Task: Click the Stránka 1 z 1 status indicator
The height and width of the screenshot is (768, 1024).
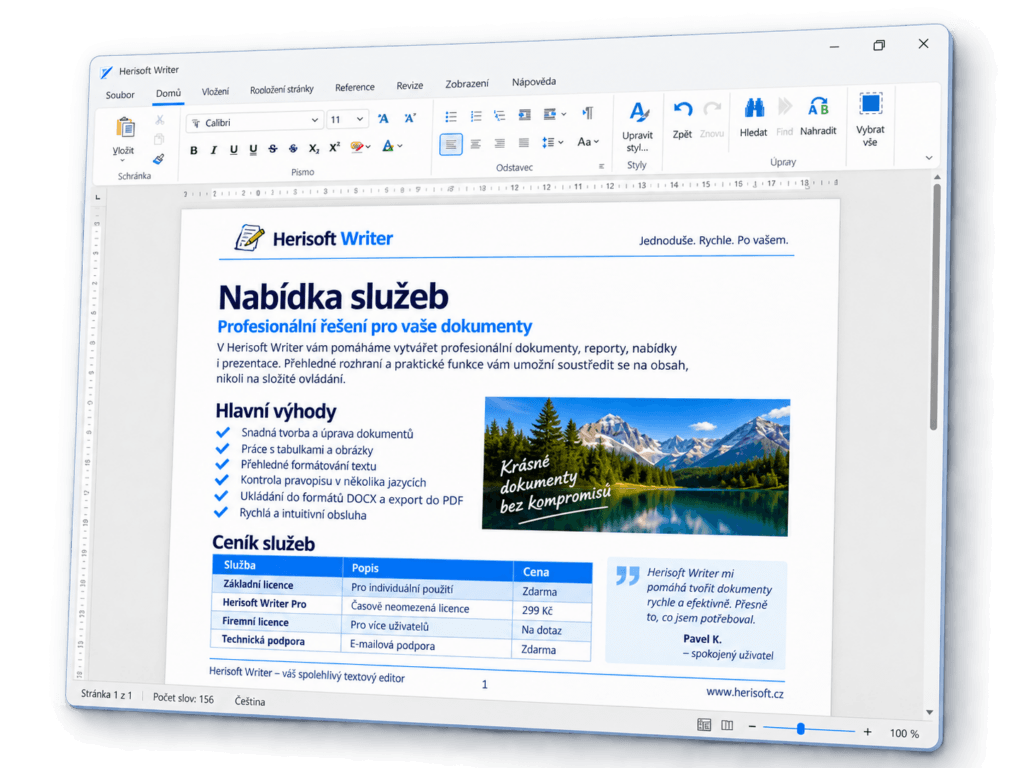Action: point(106,694)
